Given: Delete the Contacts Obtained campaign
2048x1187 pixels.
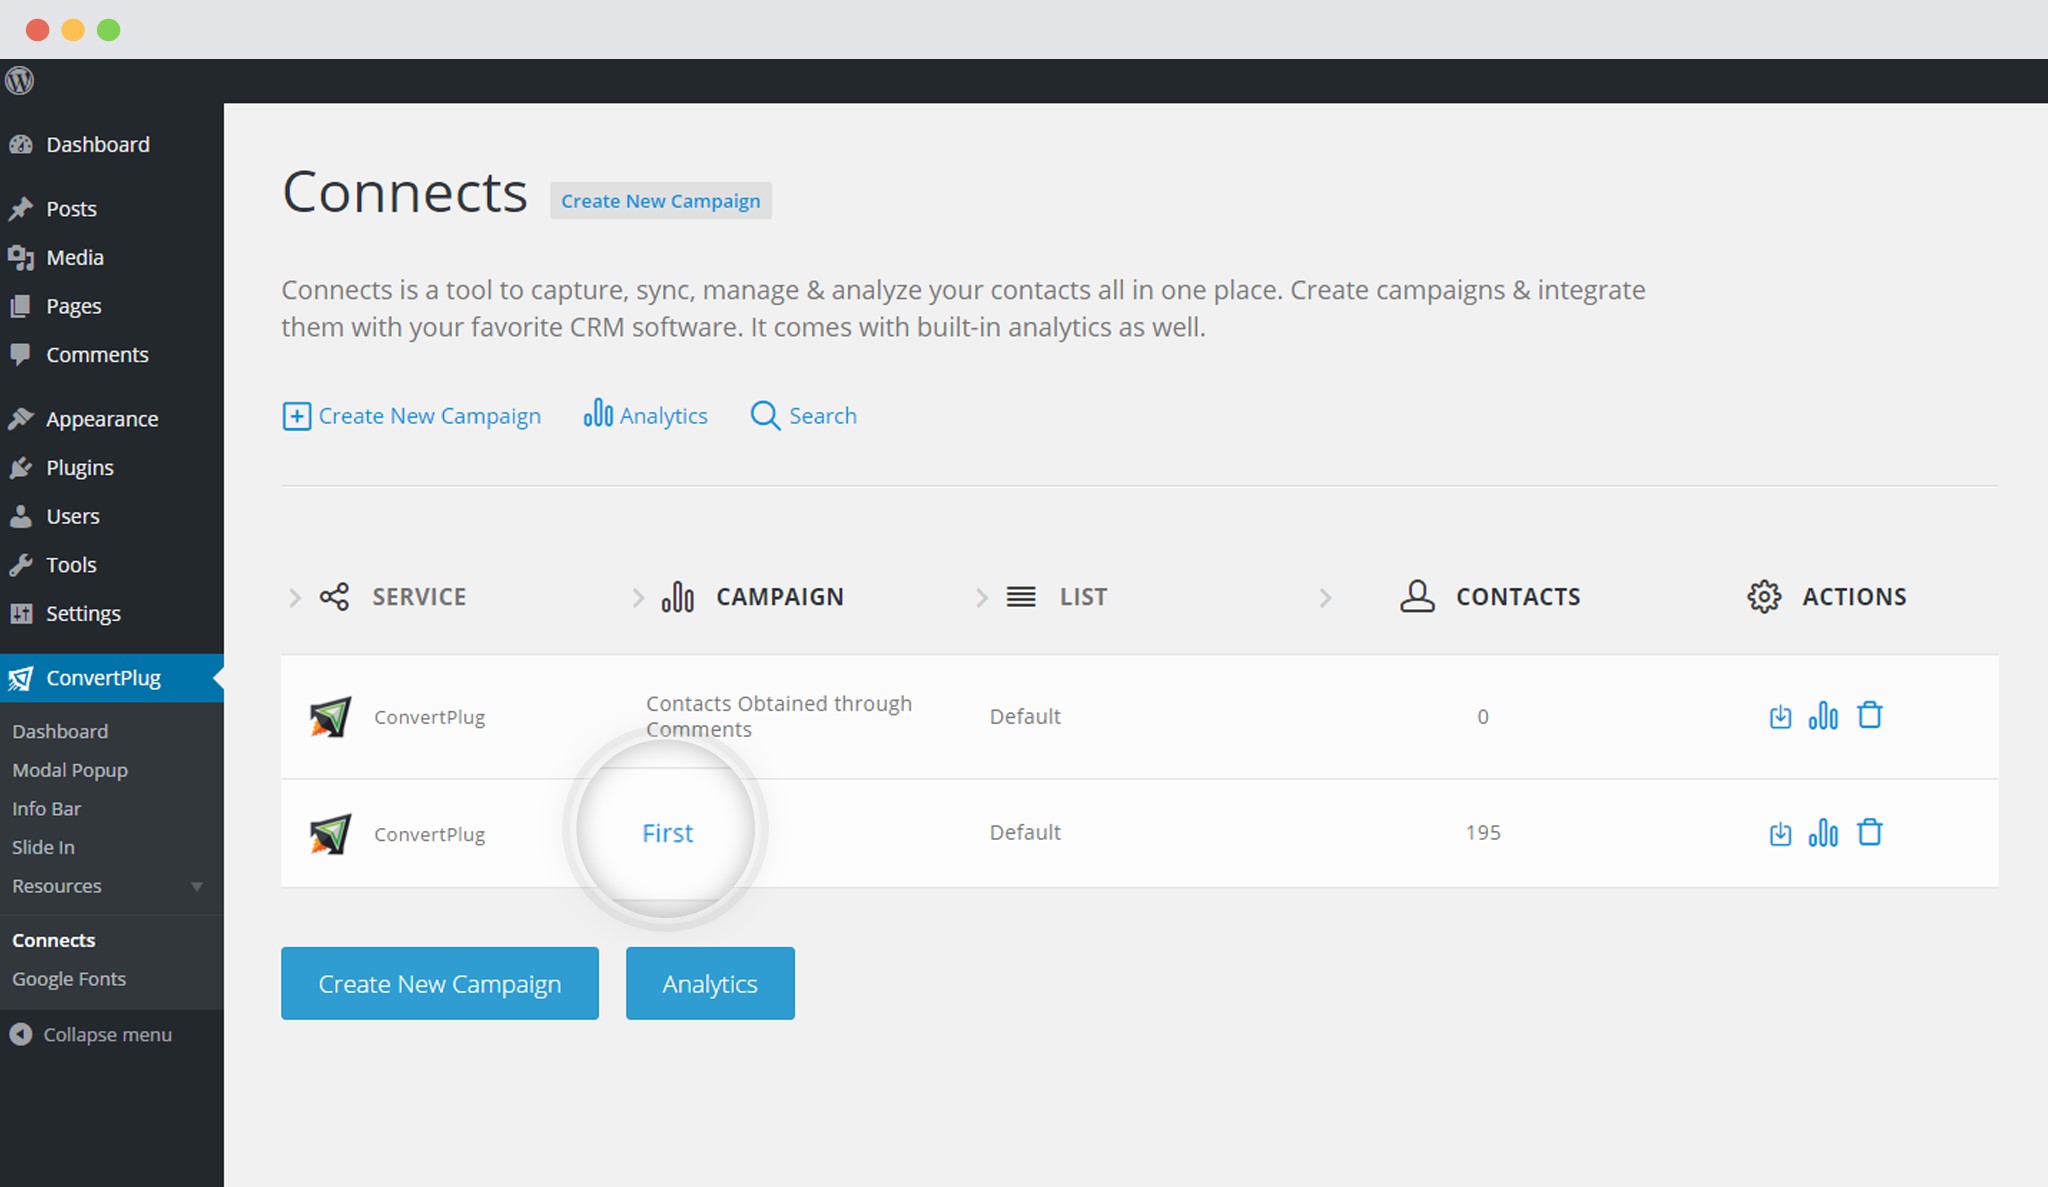Looking at the screenshot, I should tap(1870, 715).
